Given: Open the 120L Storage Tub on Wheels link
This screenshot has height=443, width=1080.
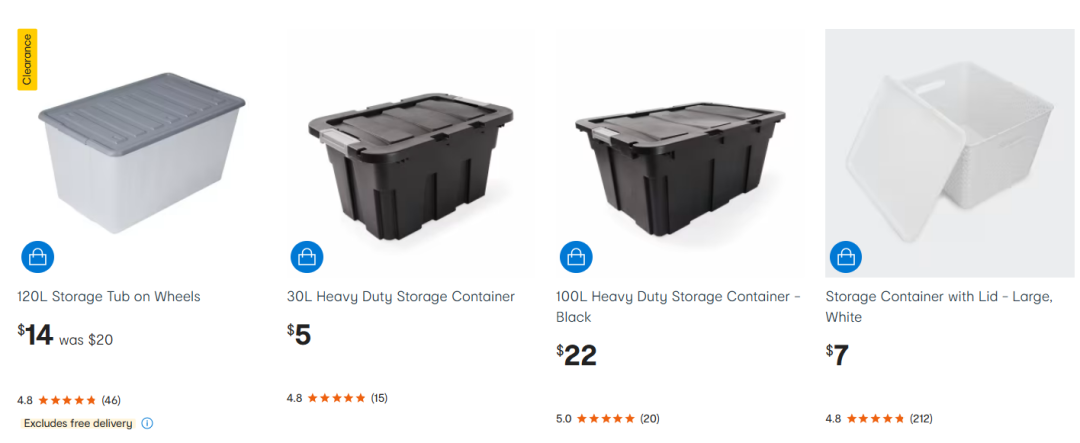Looking at the screenshot, I should coord(109,296).
